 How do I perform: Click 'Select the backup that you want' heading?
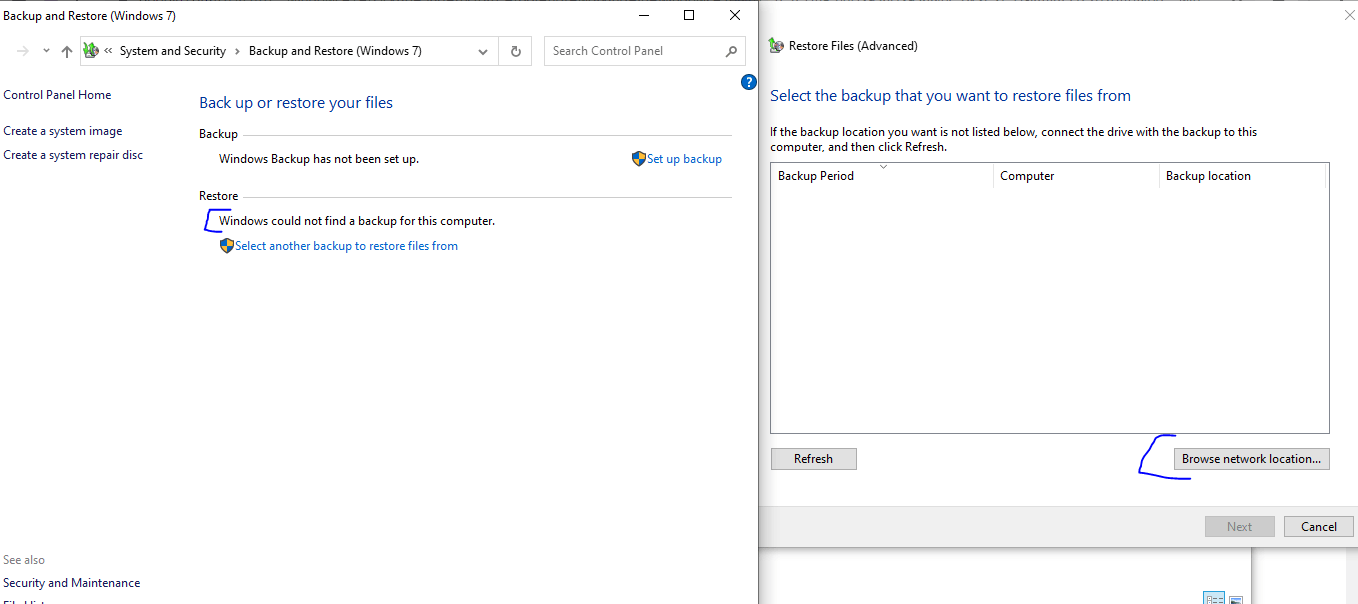[950, 96]
